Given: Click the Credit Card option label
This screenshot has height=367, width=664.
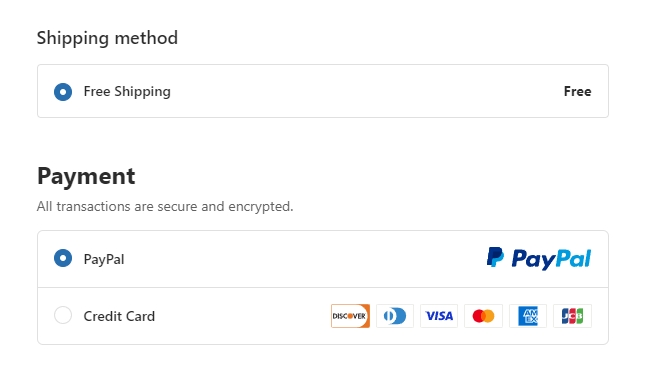Looking at the screenshot, I should point(119,316).
